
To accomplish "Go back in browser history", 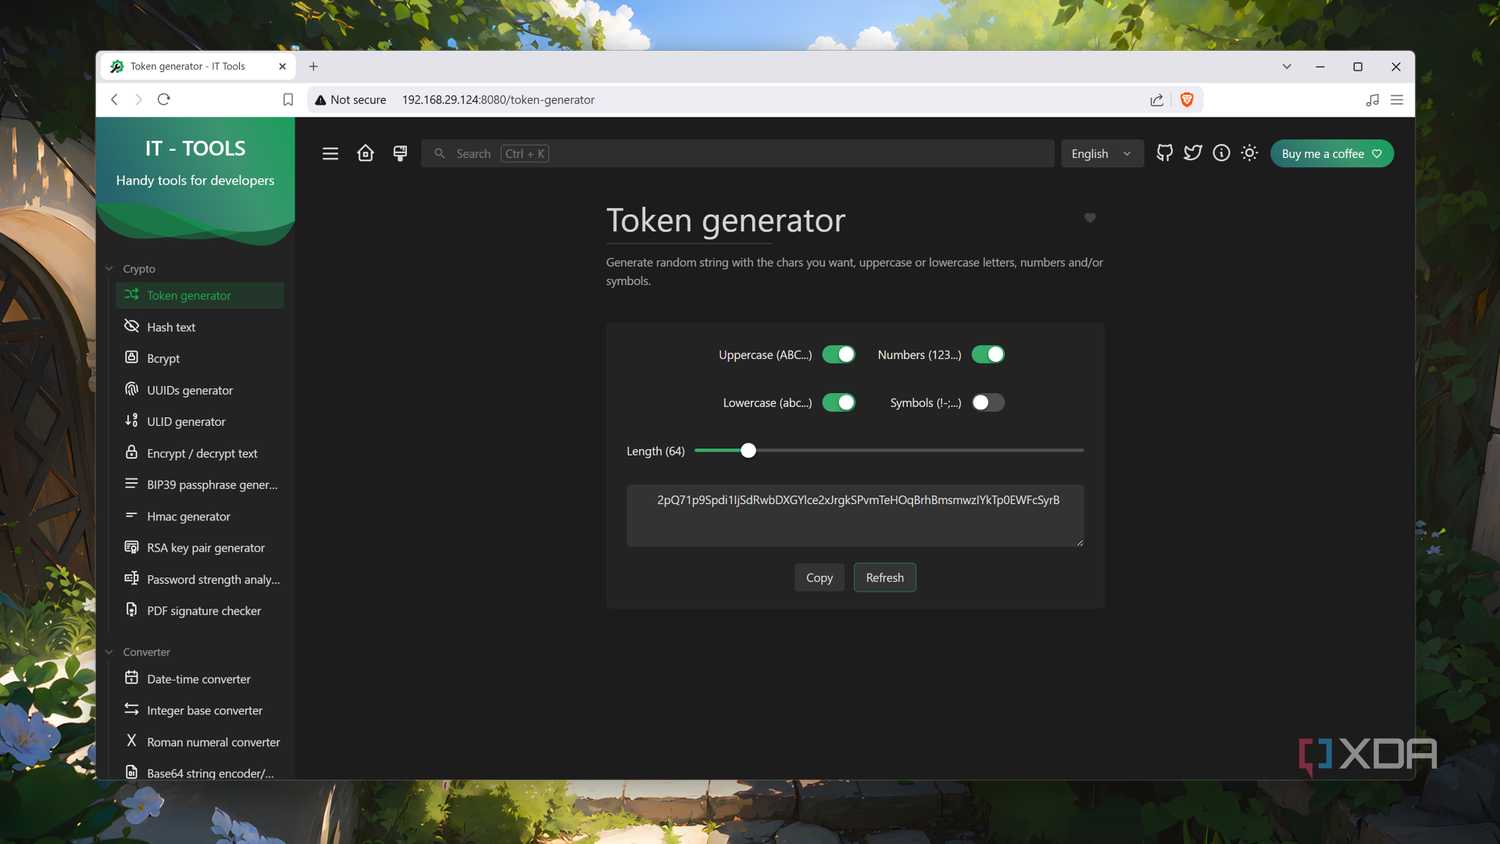I will [x=114, y=99].
